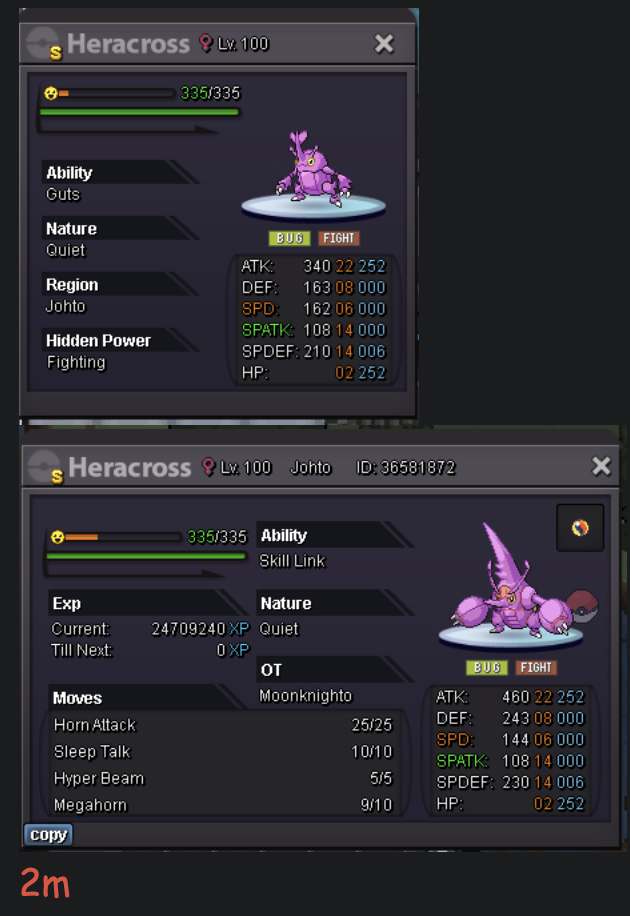This screenshot has width=630, height=916.
Task: Click the Heracross sprite in the top window
Action: click(x=313, y=168)
